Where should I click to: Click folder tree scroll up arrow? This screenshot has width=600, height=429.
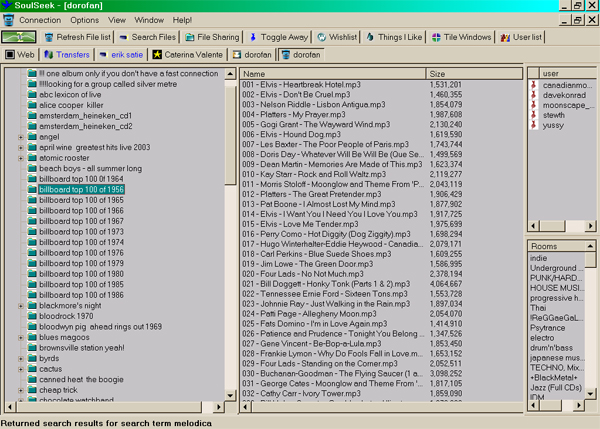(230, 73)
